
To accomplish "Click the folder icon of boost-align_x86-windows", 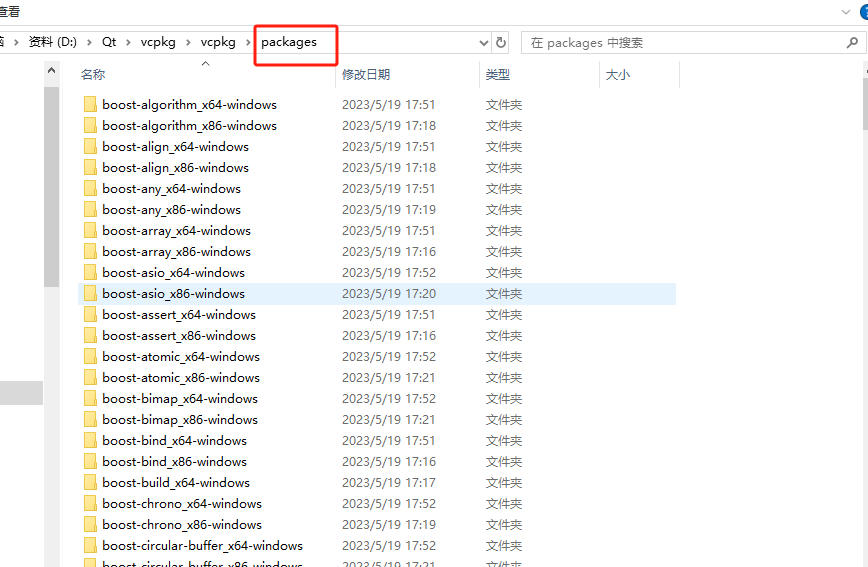I will tap(90, 168).
